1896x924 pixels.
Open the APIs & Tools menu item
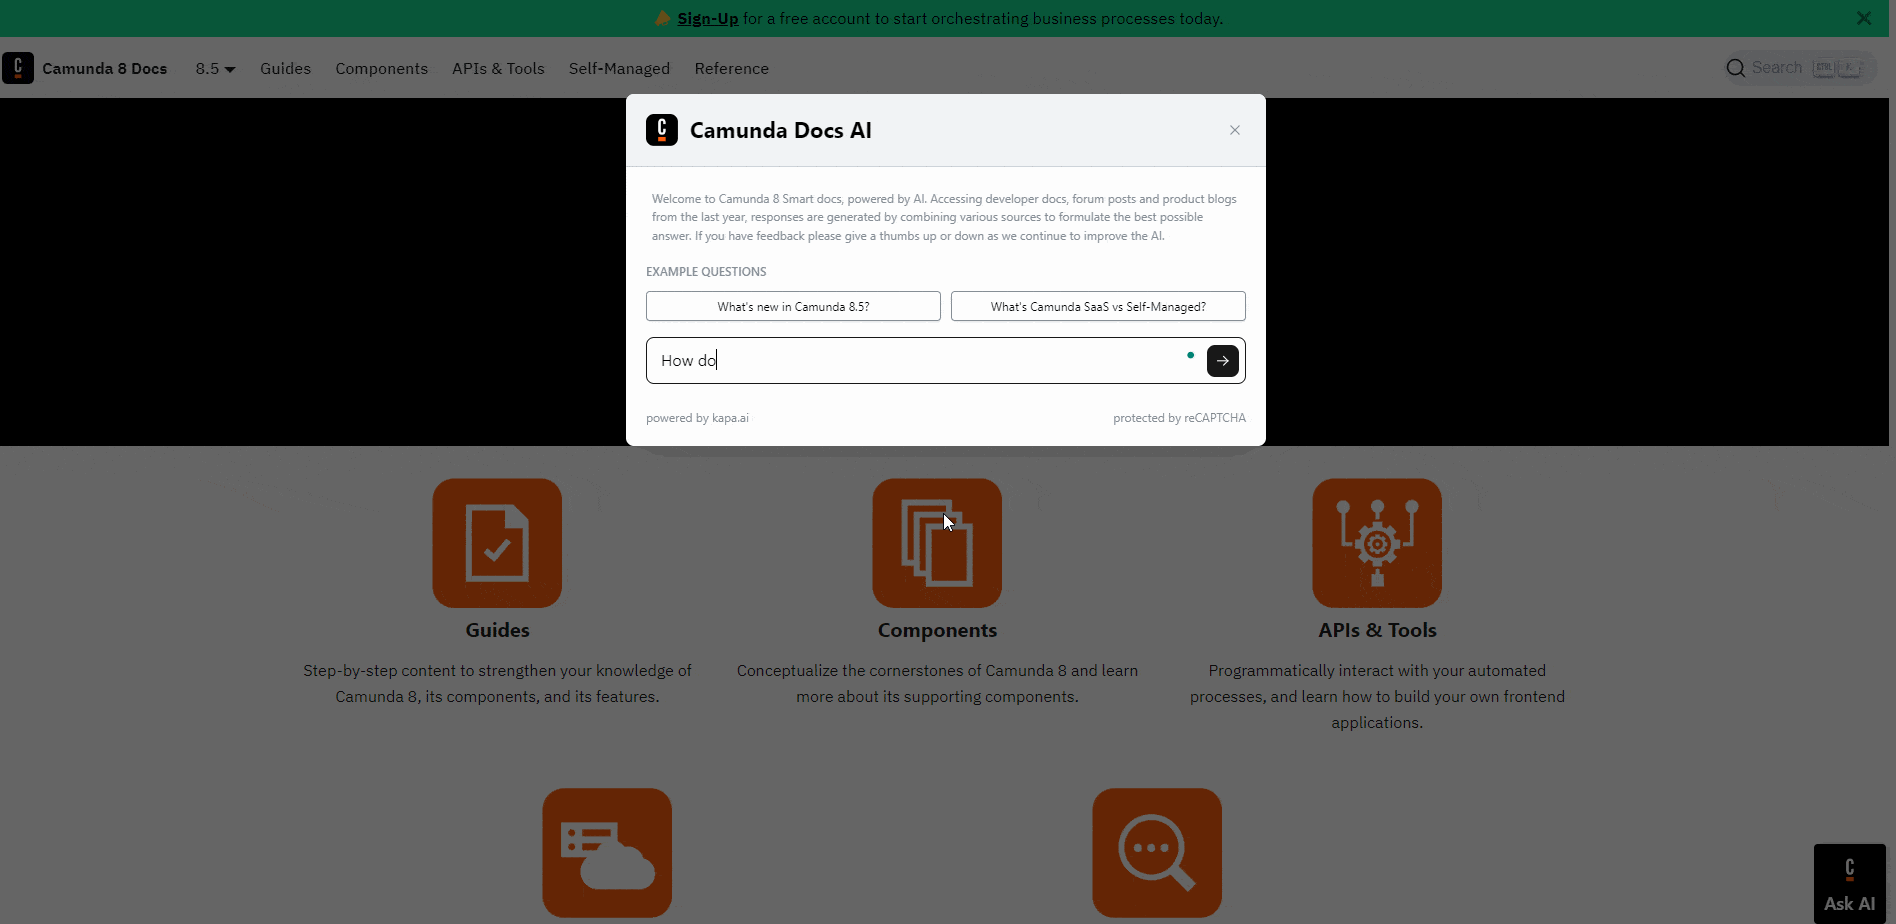tap(498, 68)
